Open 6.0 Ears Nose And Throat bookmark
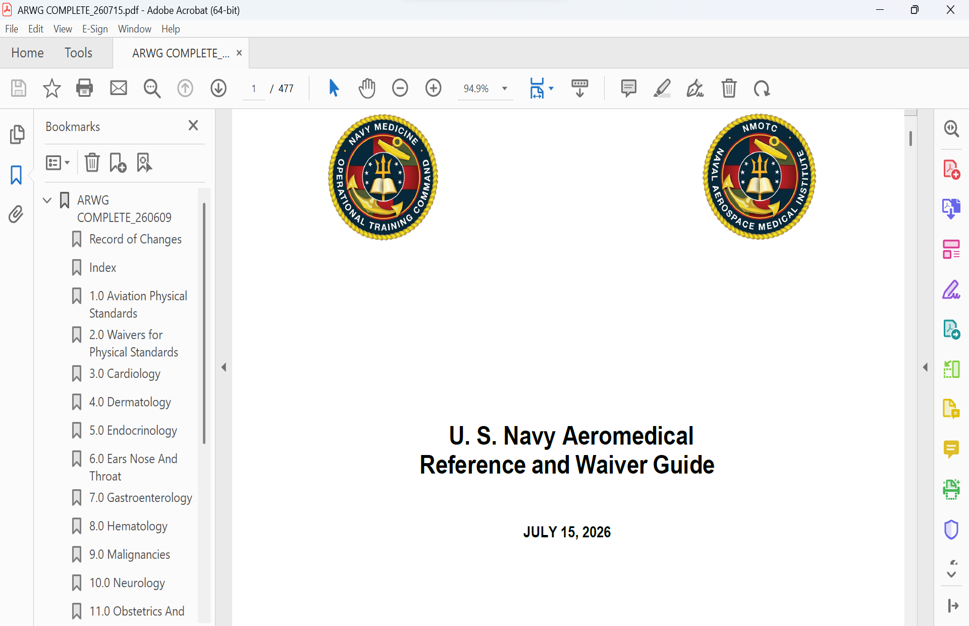This screenshot has height=626, width=969. (133, 467)
